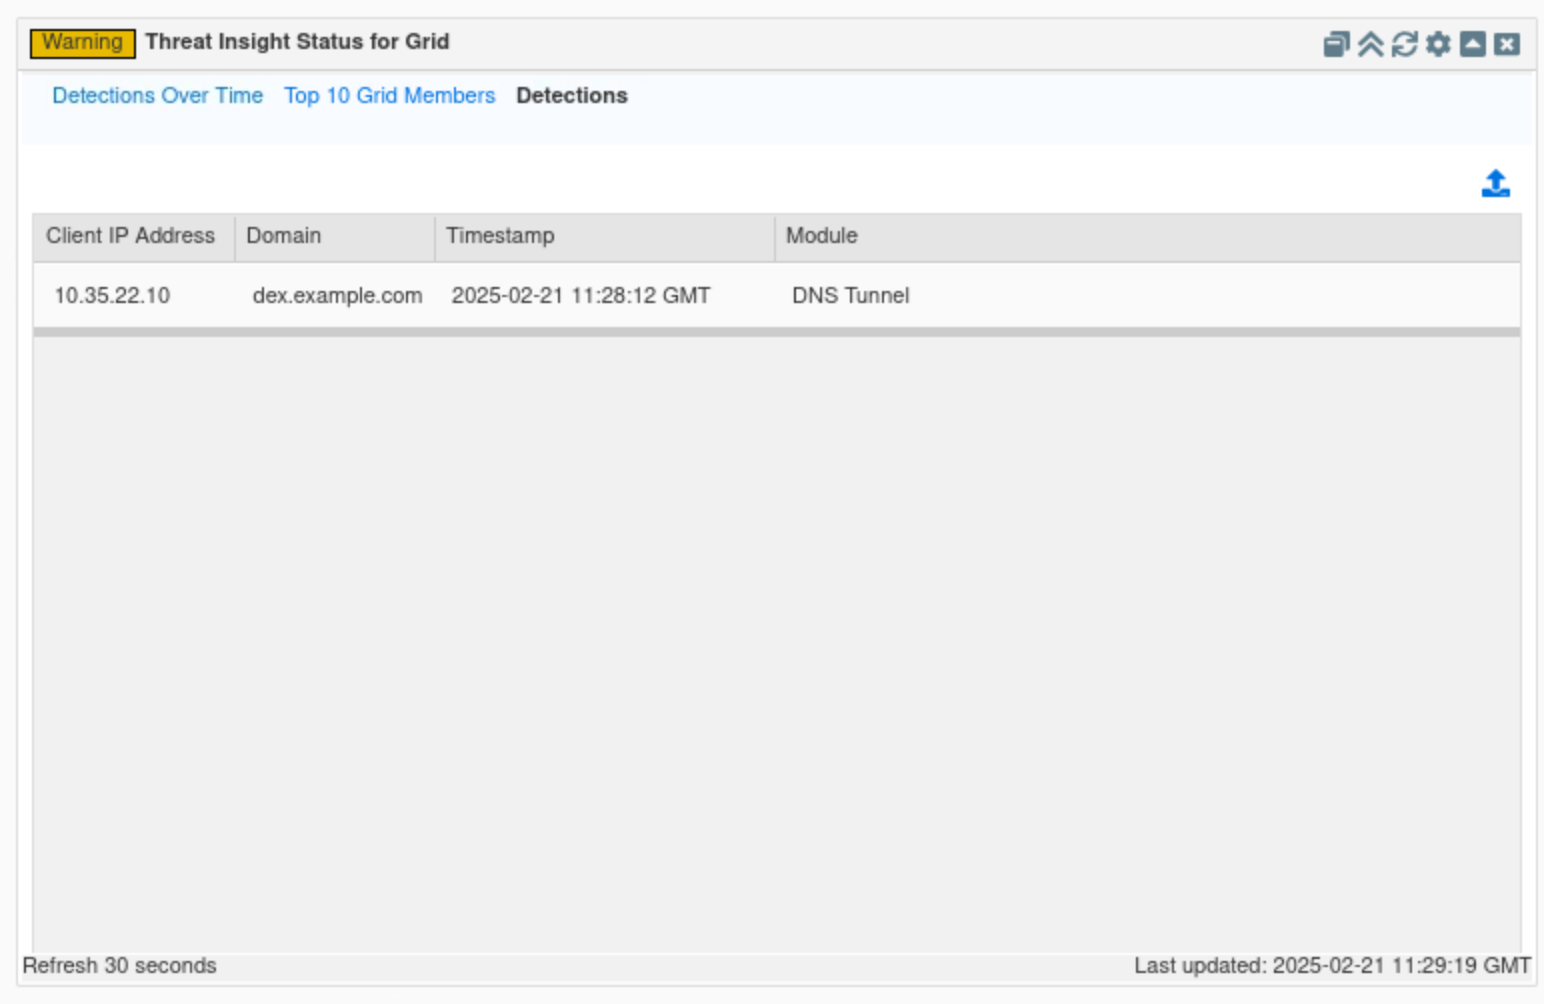Select the Detections tab

[571, 96]
